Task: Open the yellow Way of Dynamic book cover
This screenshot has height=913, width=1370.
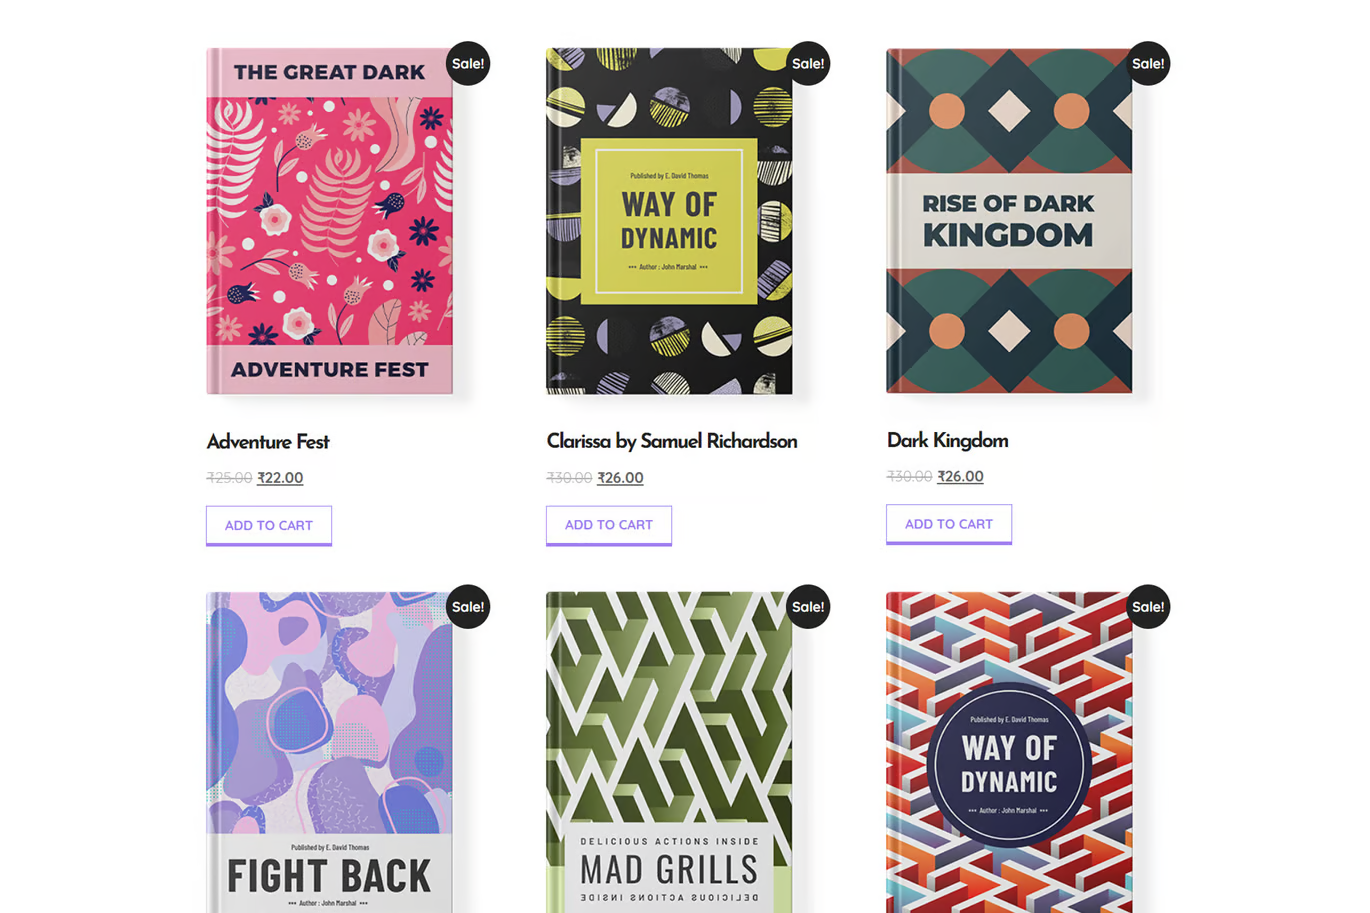Action: [x=670, y=221]
